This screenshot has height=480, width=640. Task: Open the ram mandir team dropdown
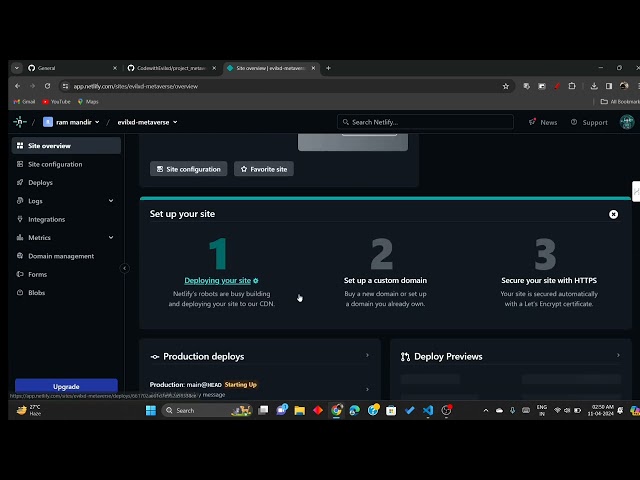71,122
